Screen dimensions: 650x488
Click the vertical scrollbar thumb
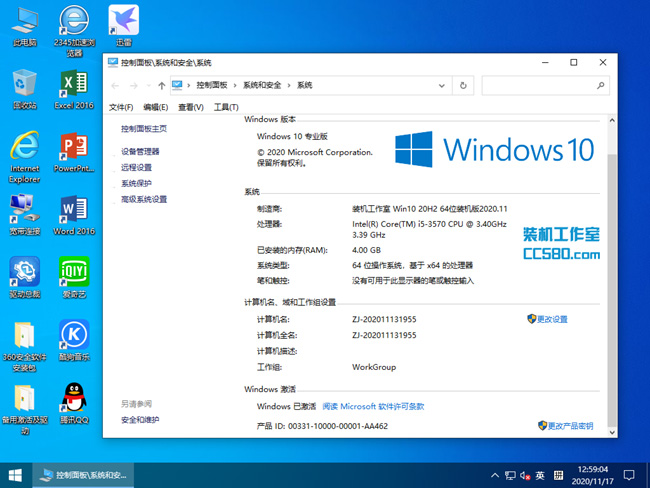click(x=612, y=291)
